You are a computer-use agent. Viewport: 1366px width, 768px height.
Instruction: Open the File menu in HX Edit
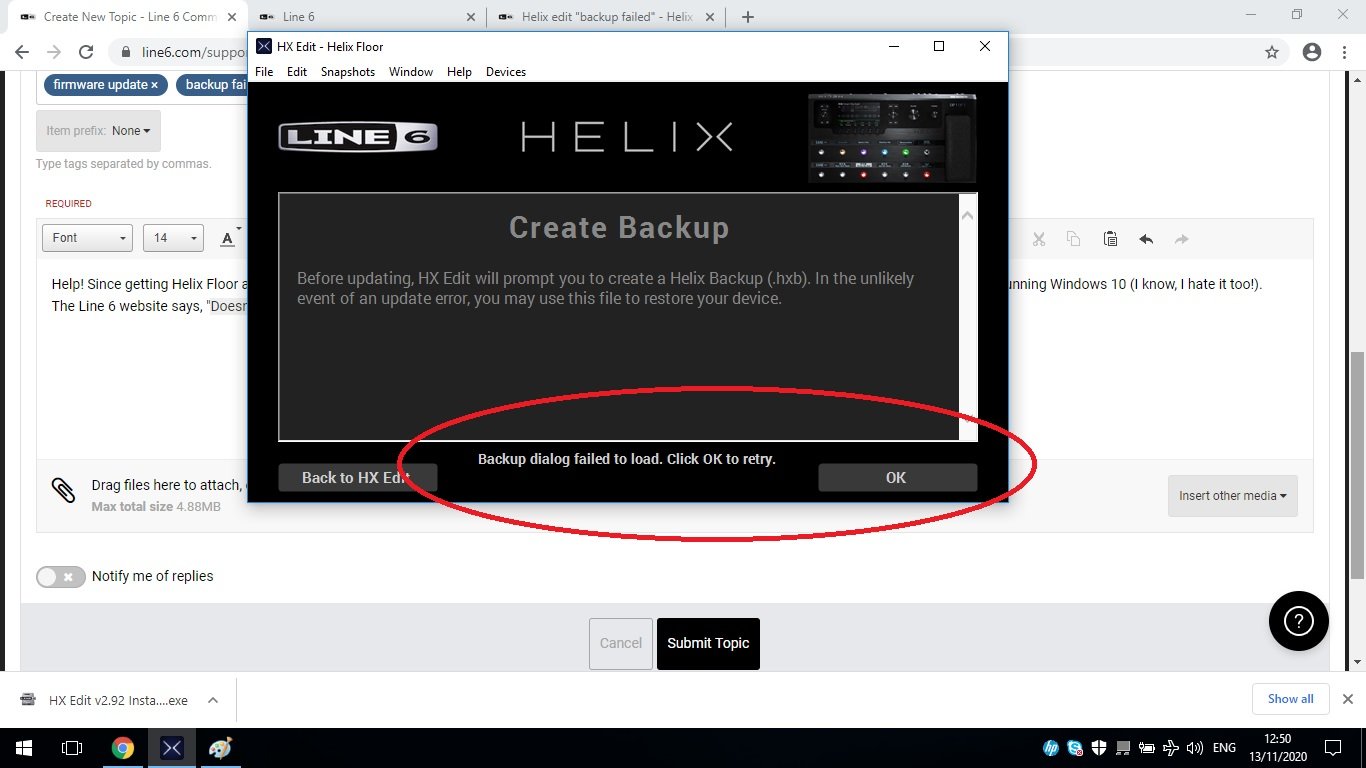264,72
